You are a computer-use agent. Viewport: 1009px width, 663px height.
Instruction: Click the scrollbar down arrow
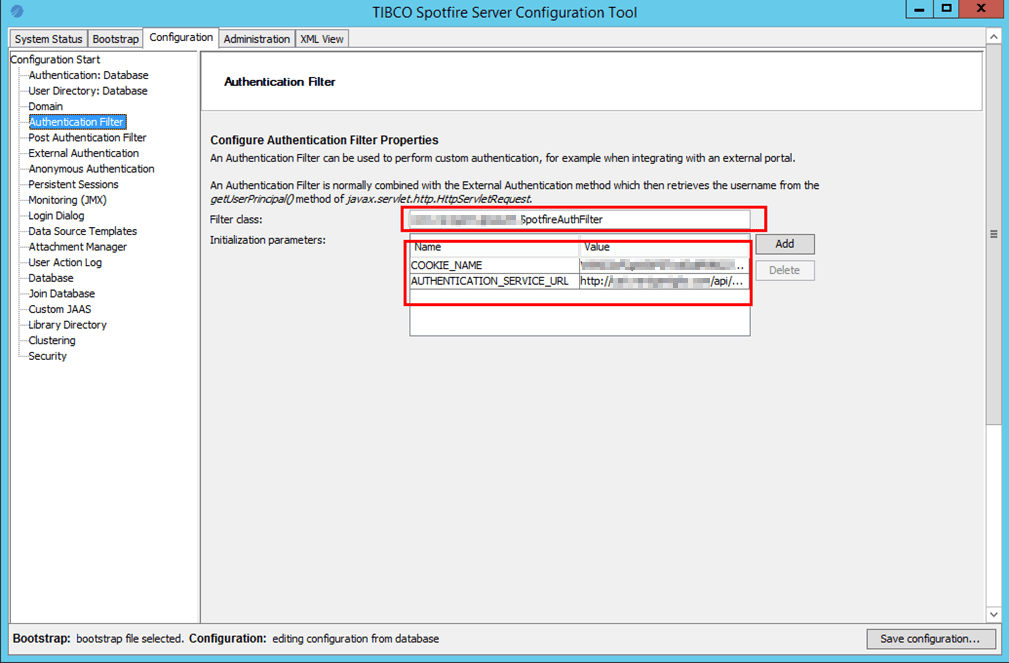click(994, 614)
